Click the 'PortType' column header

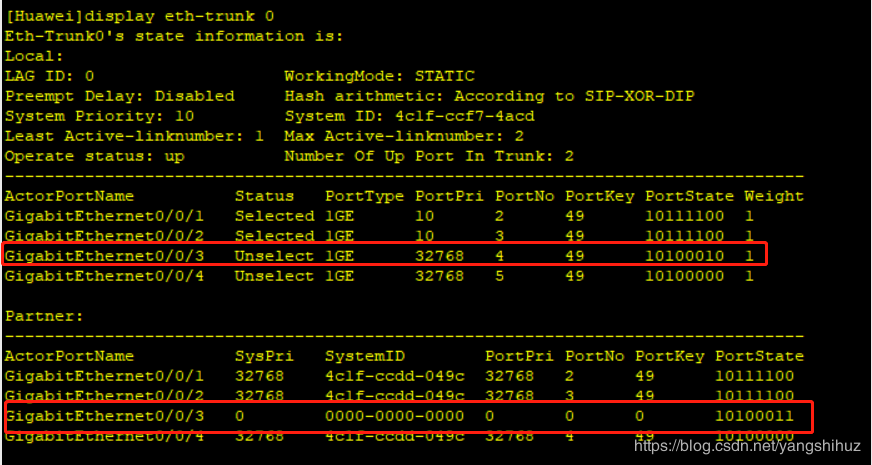(364, 196)
